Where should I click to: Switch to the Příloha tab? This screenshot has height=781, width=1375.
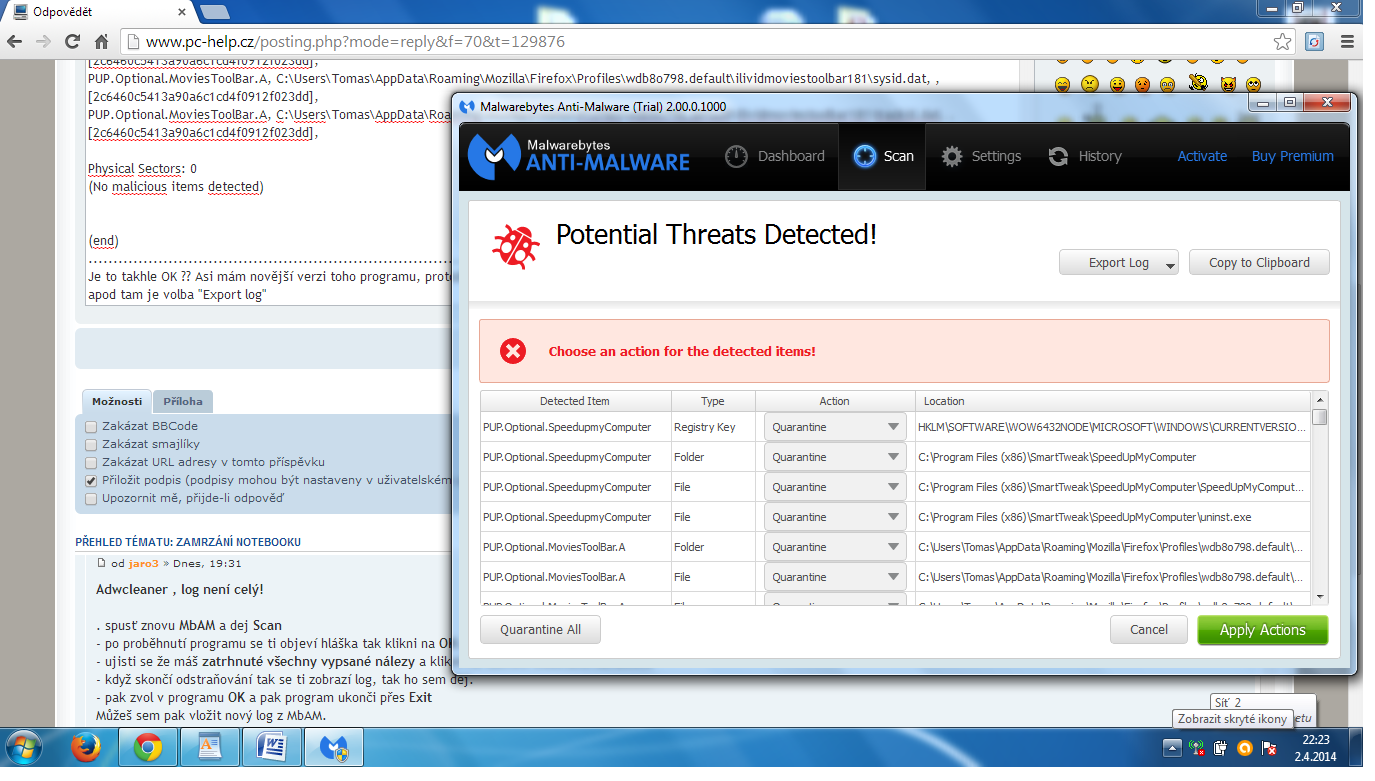pyautogui.click(x=183, y=401)
